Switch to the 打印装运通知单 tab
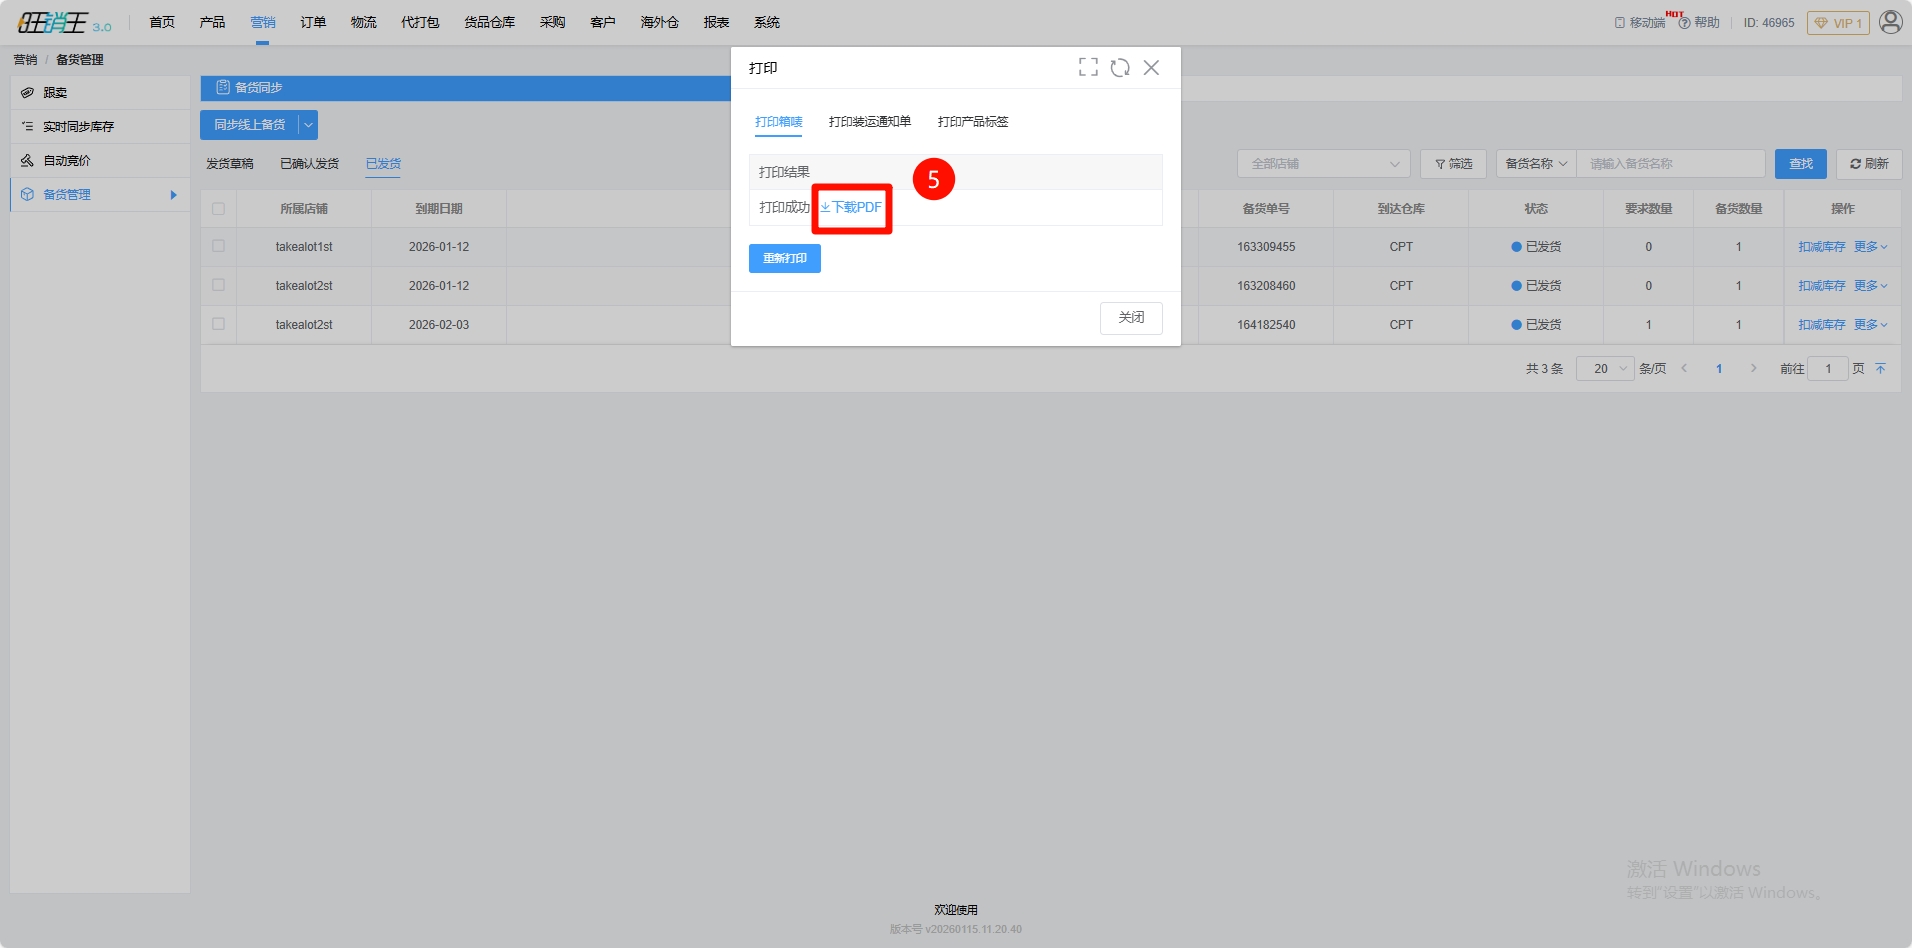This screenshot has width=1912, height=948. pos(869,122)
